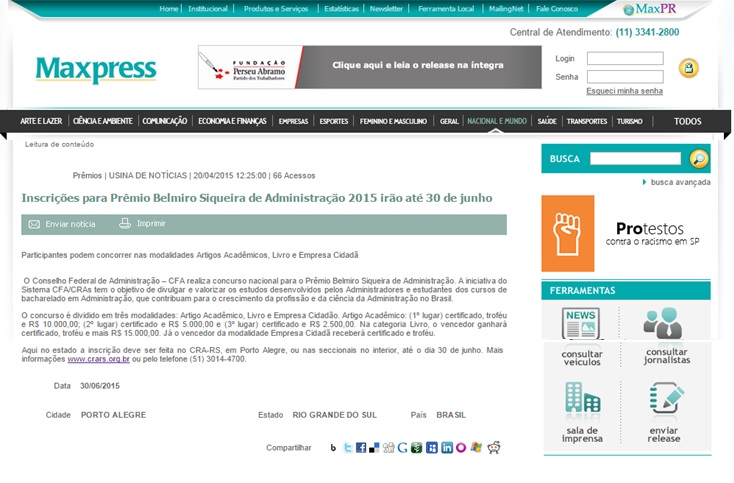
Task: Click the Maxpress logo
Action: (96, 69)
